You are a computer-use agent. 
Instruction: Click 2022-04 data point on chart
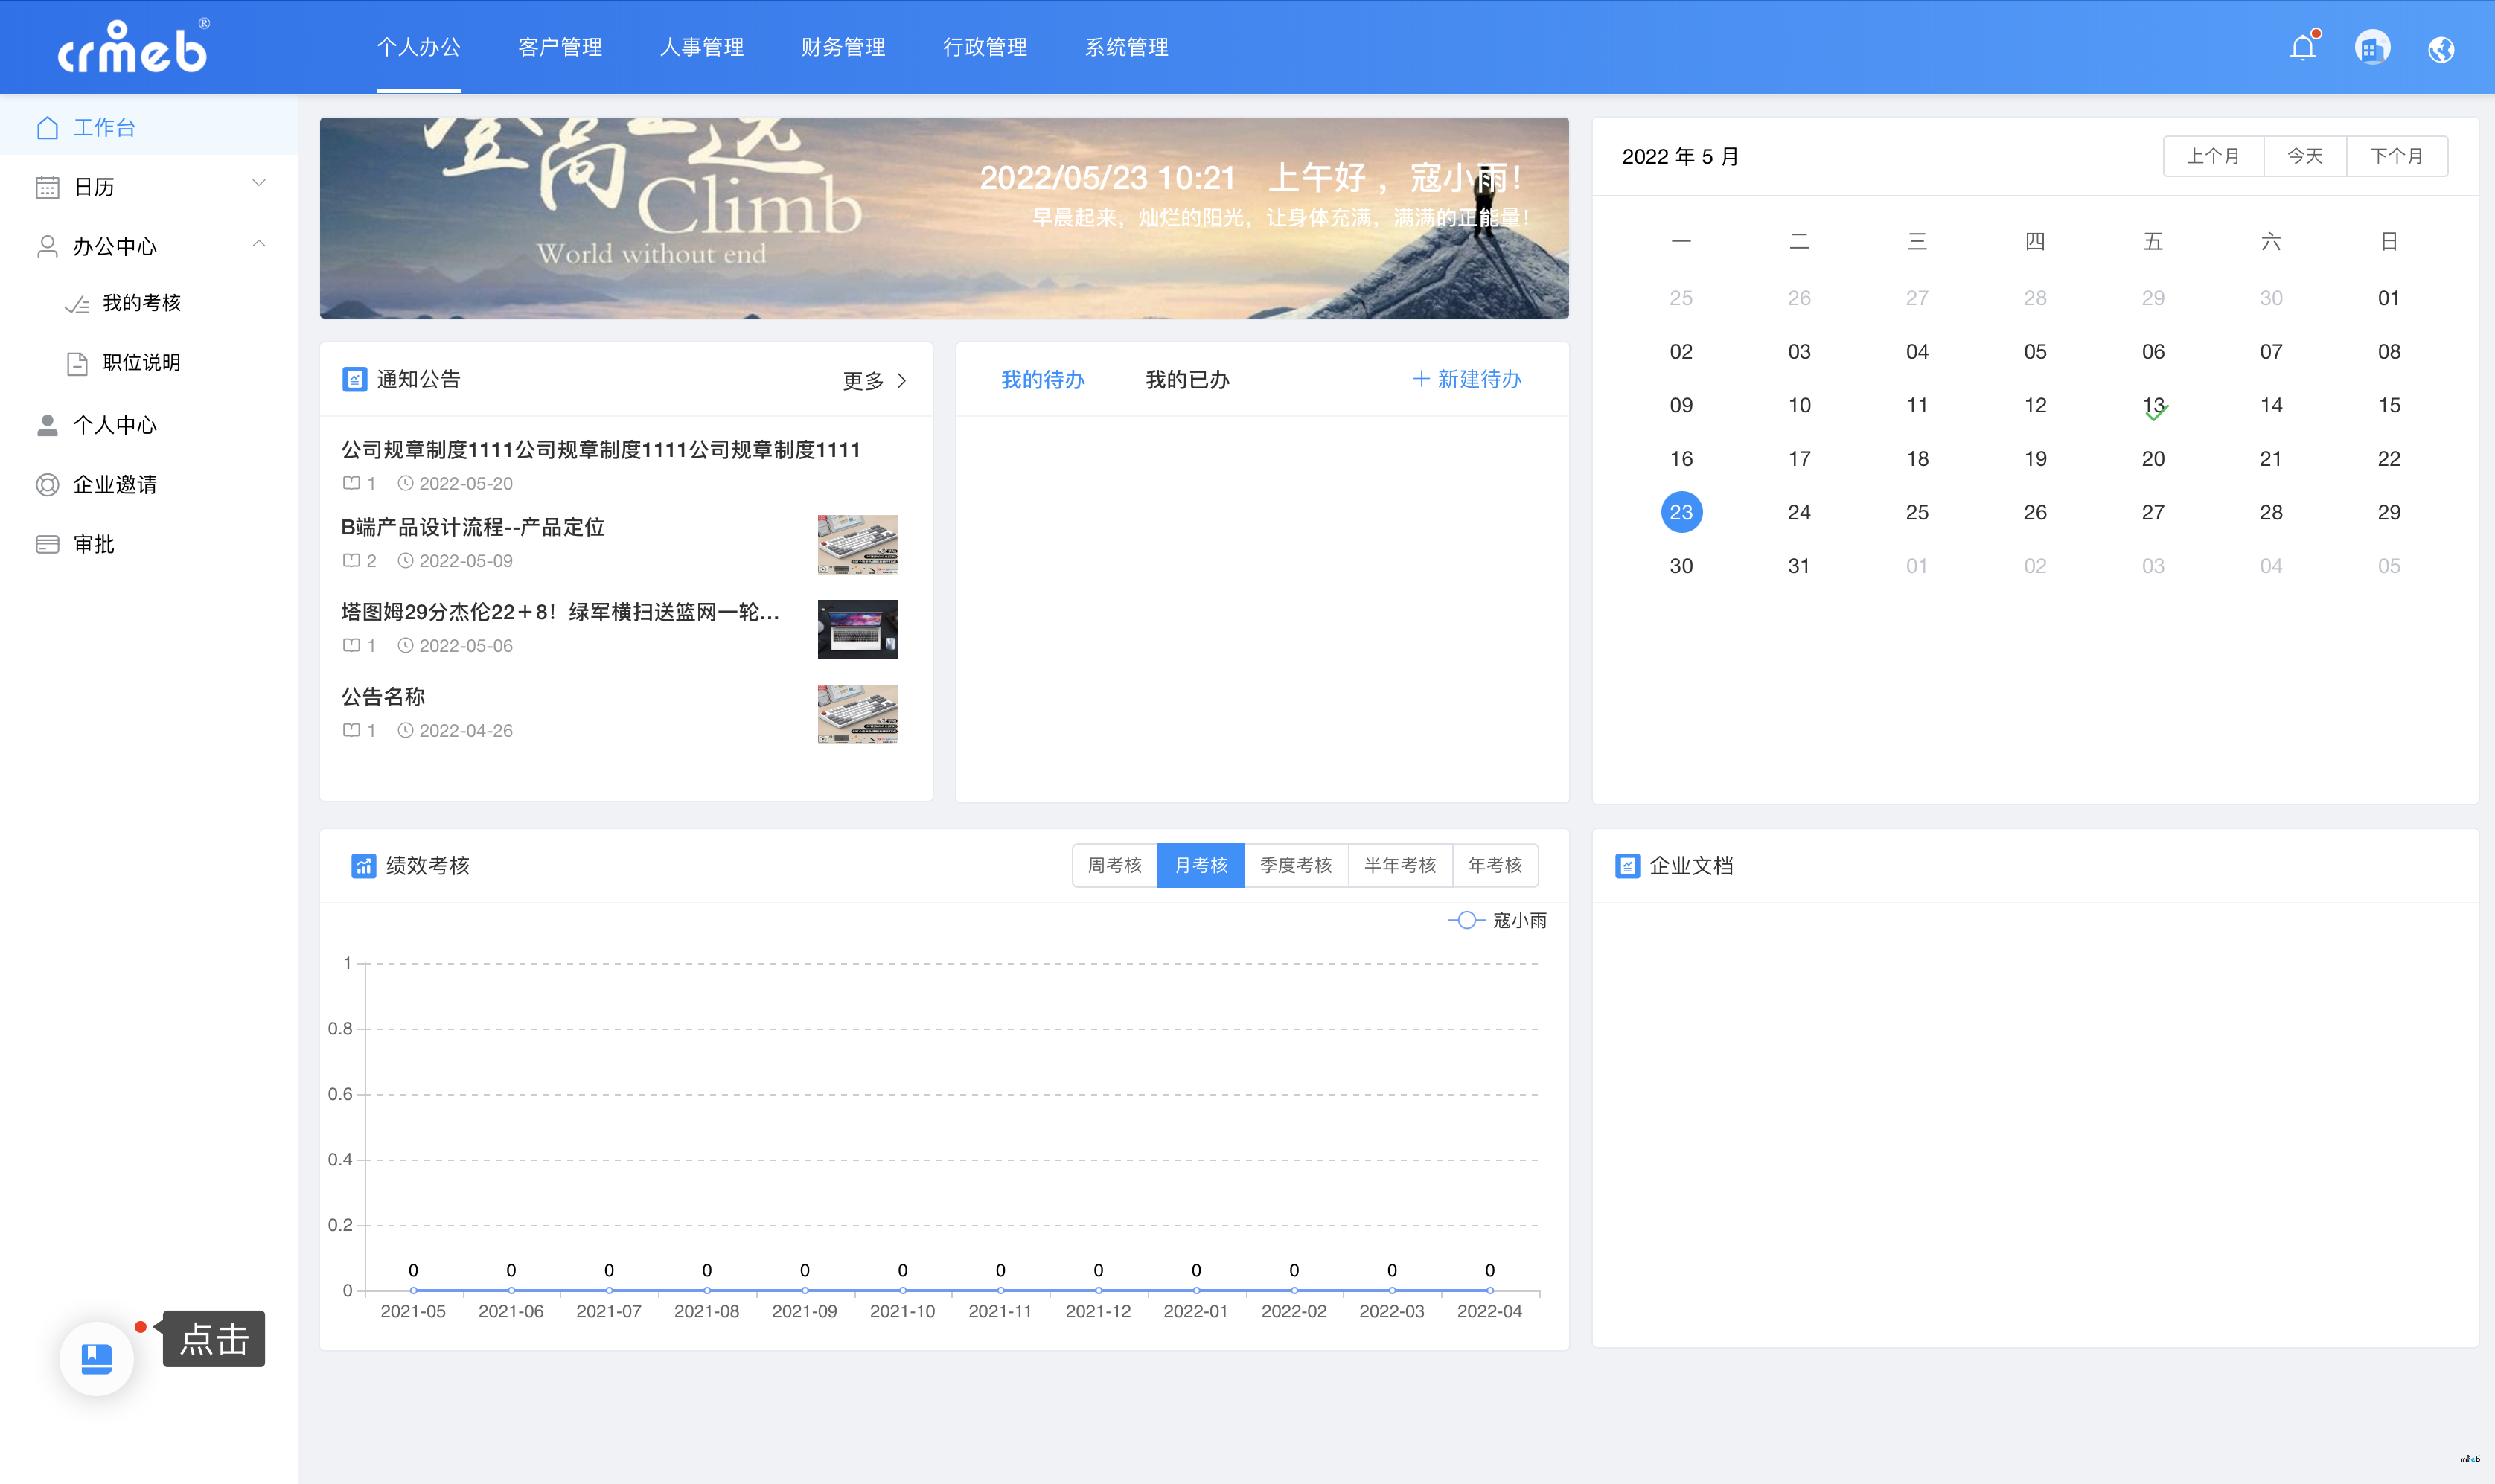pyautogui.click(x=1490, y=1290)
